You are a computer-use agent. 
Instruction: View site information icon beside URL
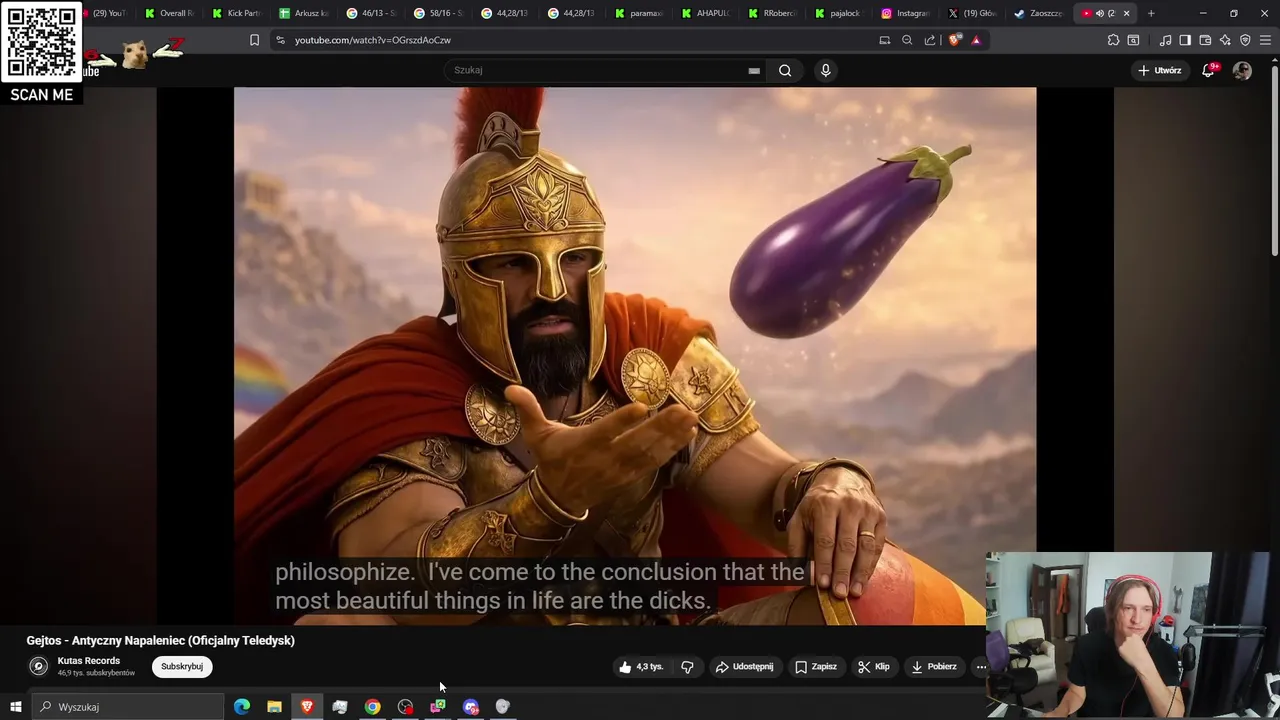coord(280,40)
